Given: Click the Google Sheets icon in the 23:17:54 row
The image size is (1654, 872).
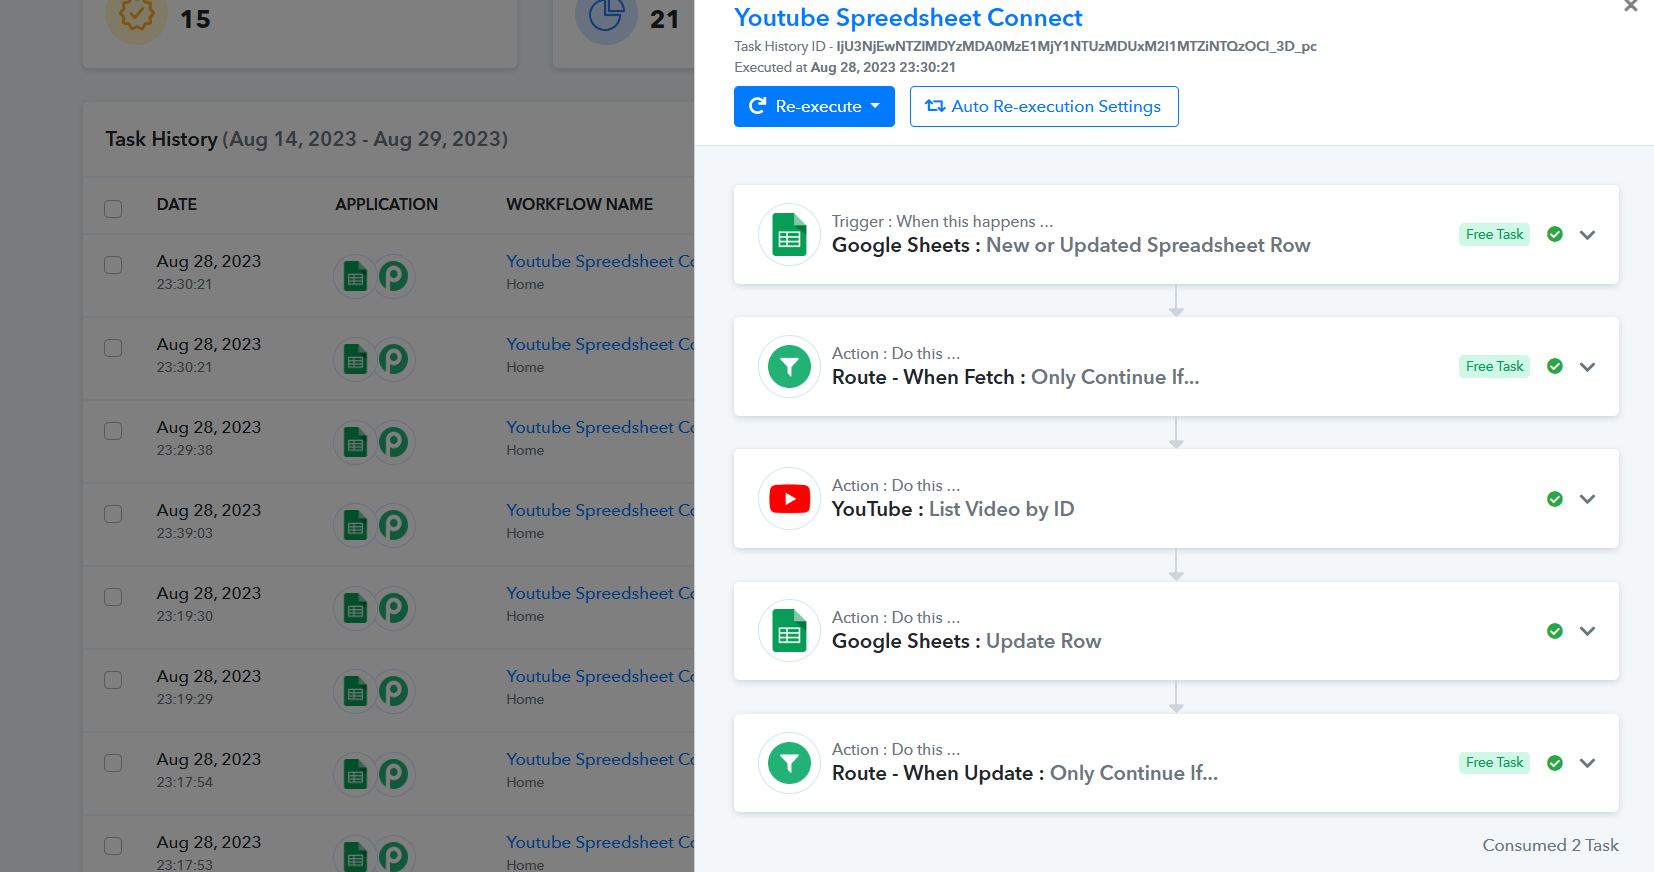Looking at the screenshot, I should click(355, 774).
